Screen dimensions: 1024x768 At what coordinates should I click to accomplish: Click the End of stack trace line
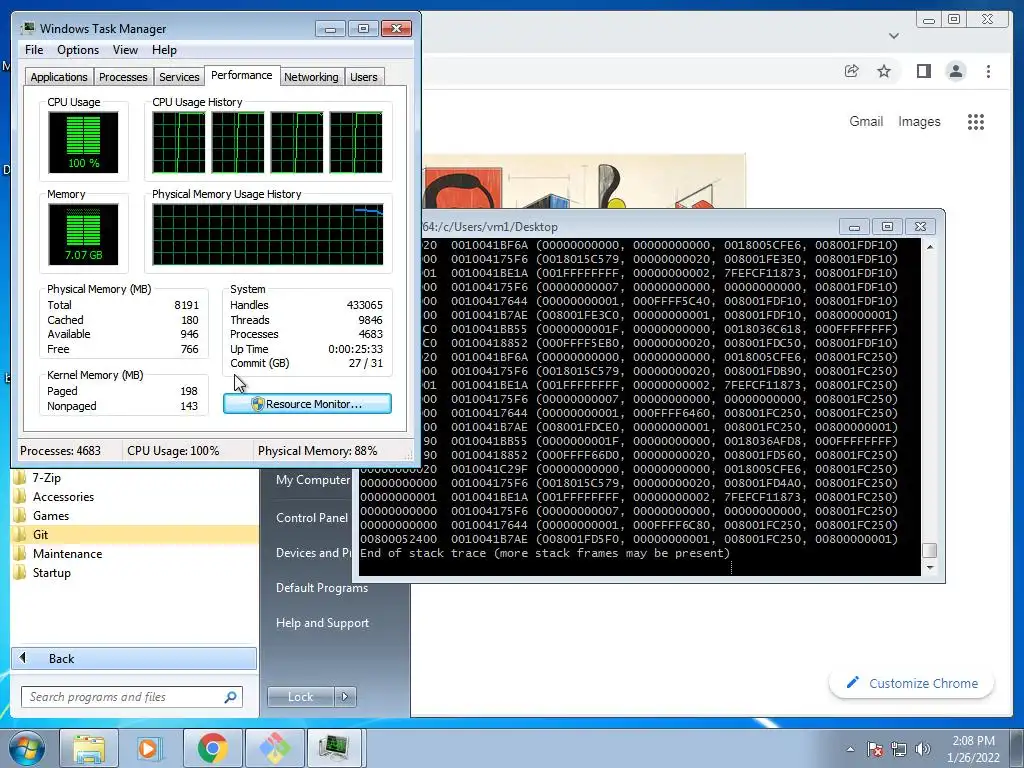[545, 553]
